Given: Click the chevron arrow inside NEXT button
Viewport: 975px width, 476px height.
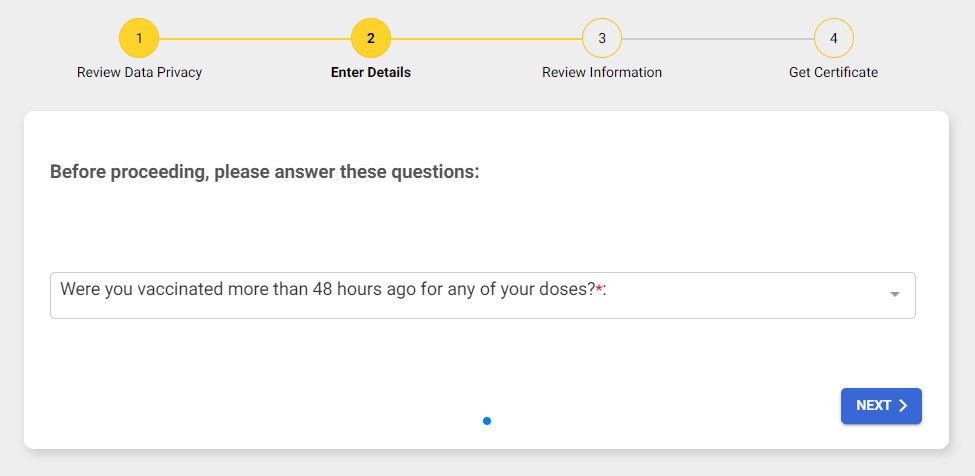Looking at the screenshot, I should (x=903, y=406).
